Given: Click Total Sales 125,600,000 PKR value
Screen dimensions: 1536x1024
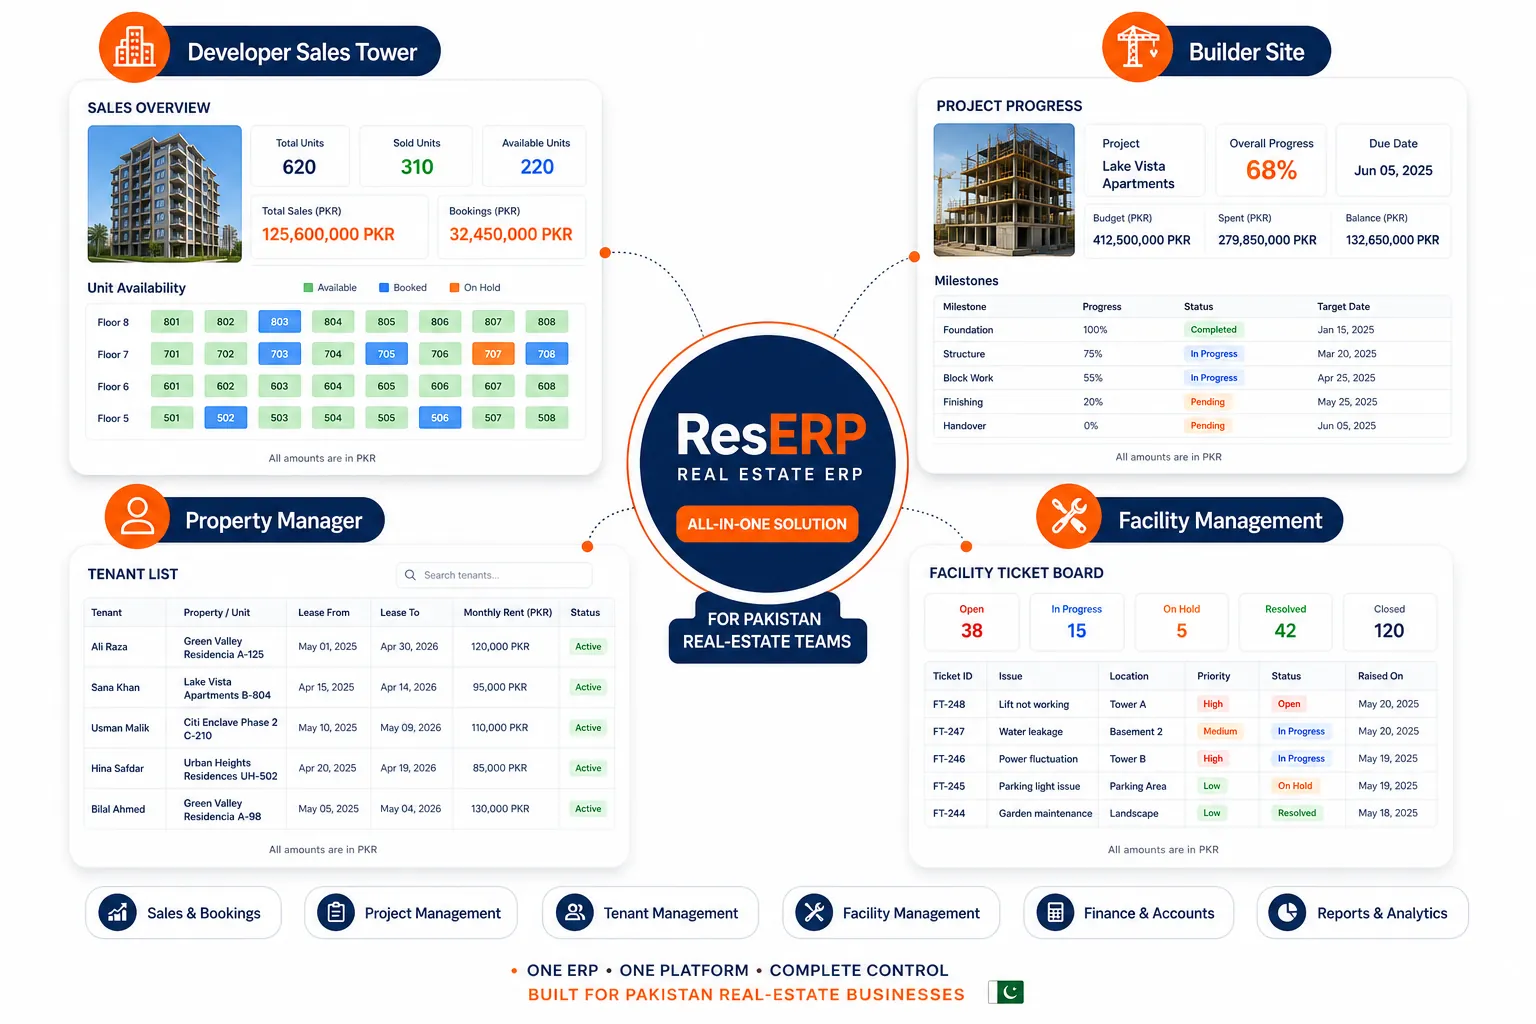Looking at the screenshot, I should pyautogui.click(x=328, y=234).
